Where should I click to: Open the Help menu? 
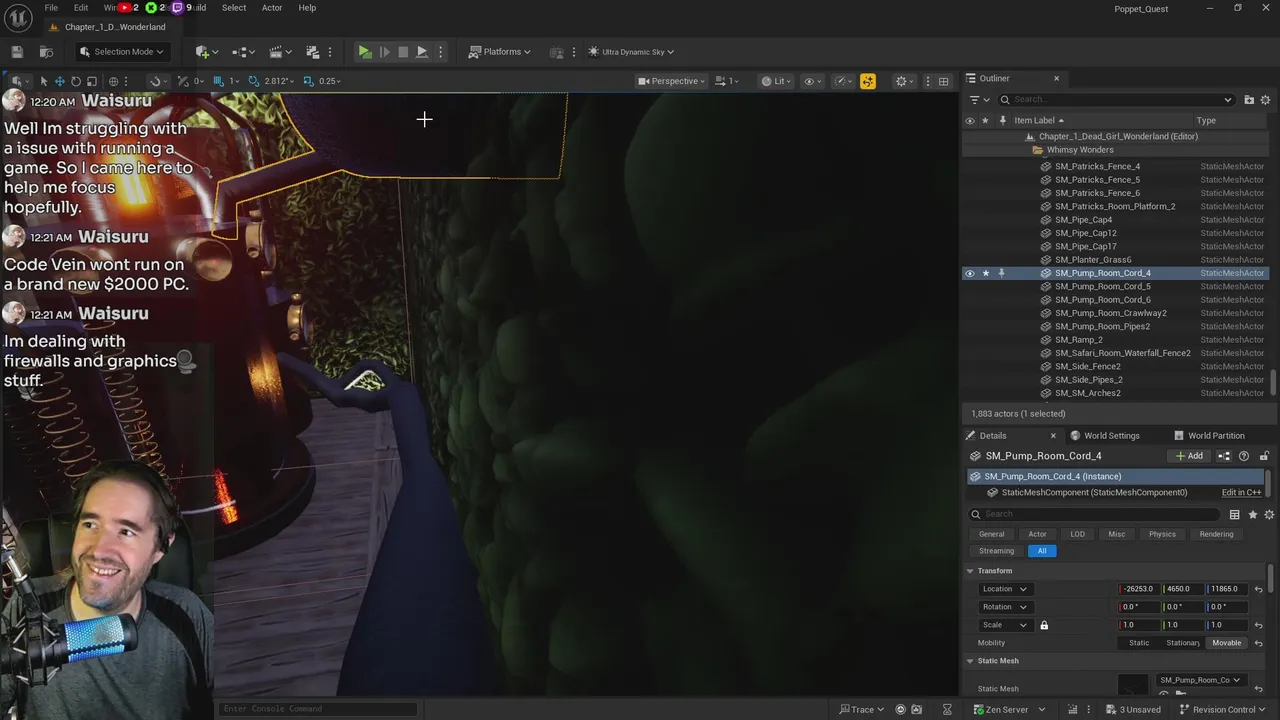click(x=307, y=8)
